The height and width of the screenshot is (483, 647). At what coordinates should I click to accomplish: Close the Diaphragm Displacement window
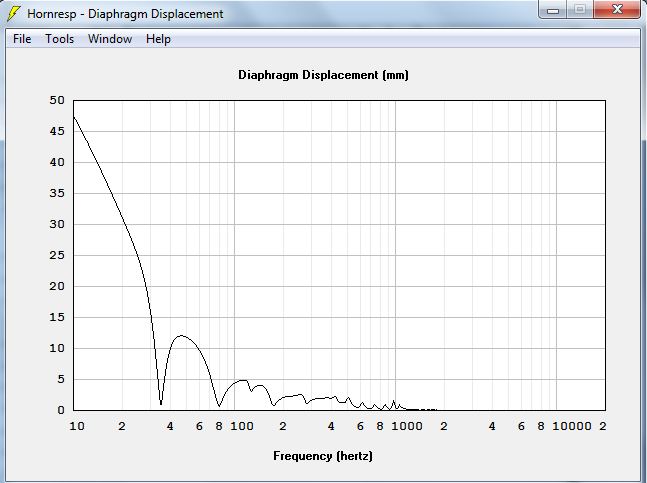[617, 10]
